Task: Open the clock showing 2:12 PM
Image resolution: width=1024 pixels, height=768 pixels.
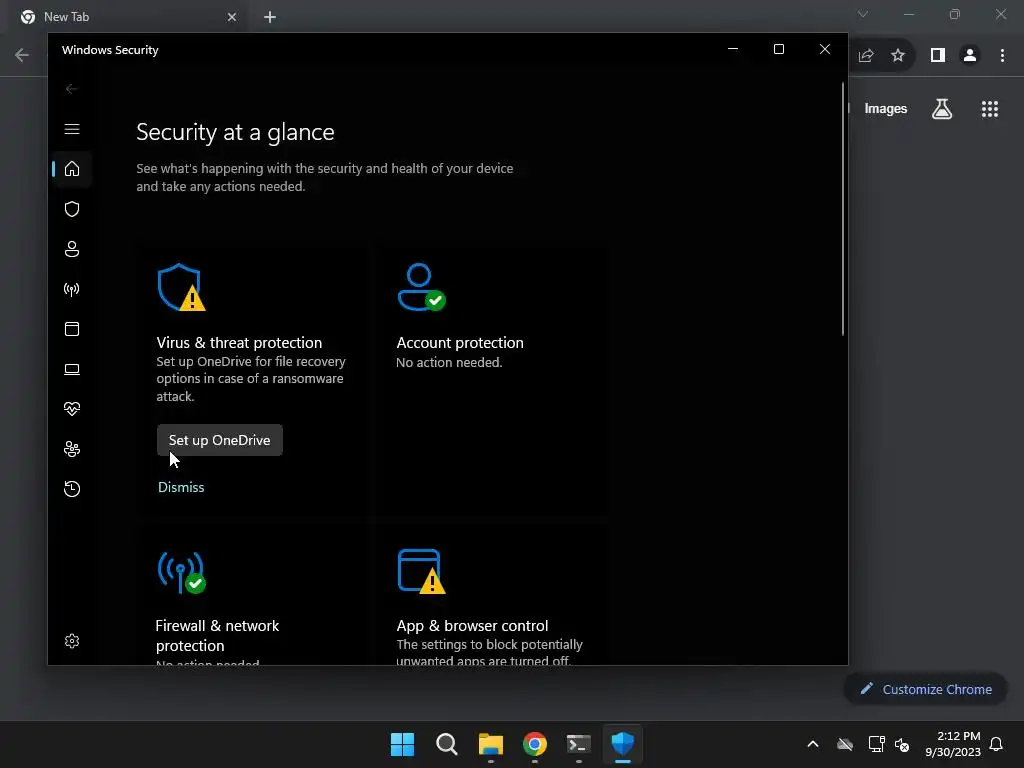Action: coord(953,744)
